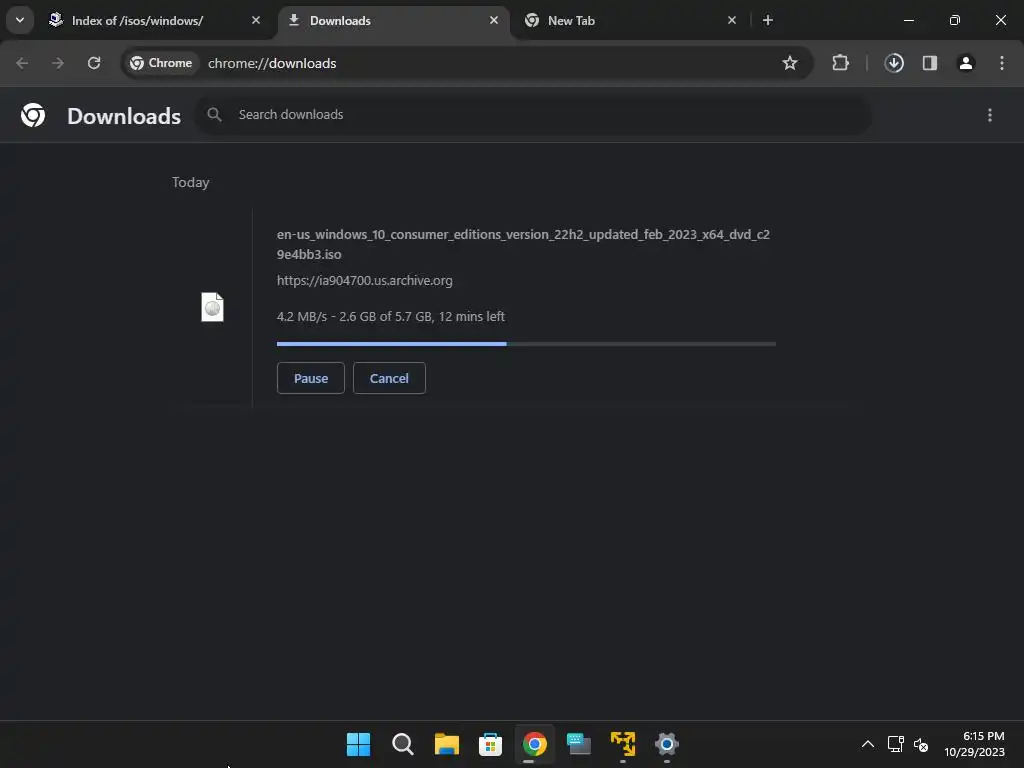
Task: Open the ia904700.us.archive.org source link
Action: [364, 281]
